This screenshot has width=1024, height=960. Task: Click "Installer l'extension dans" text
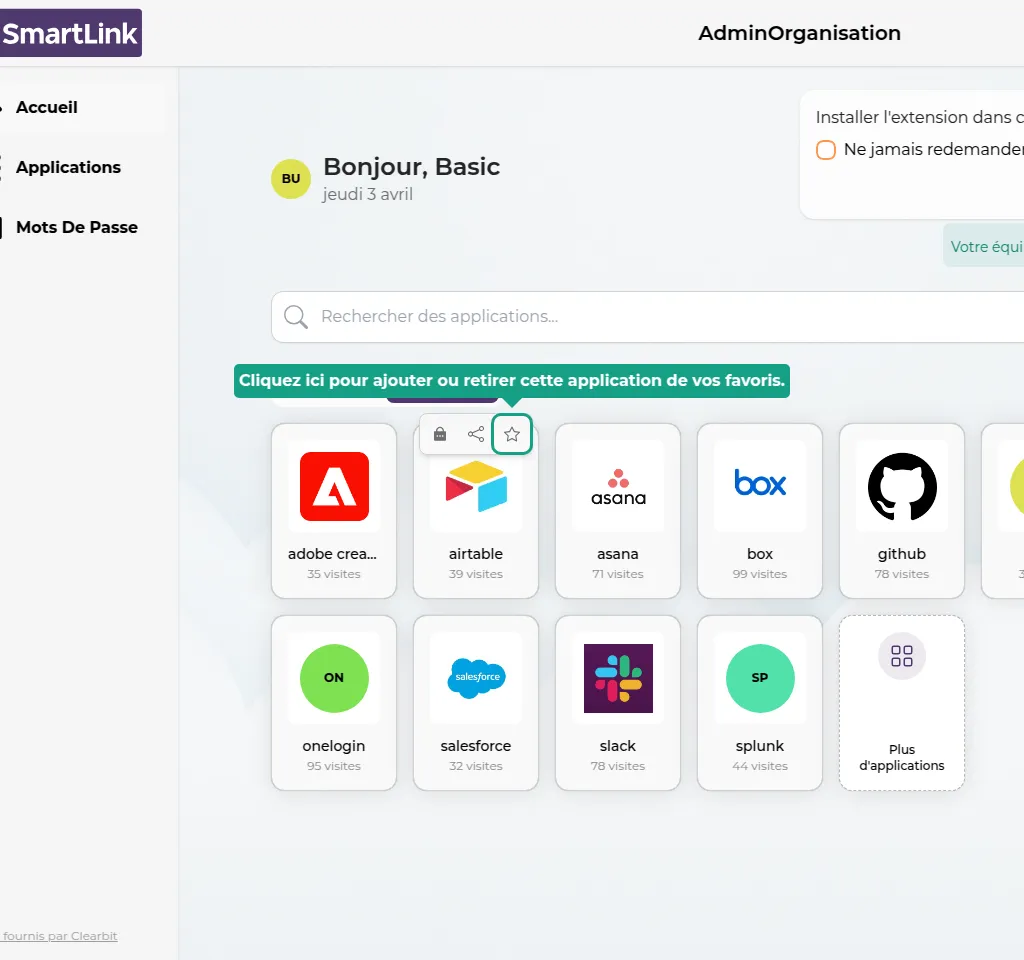(913, 118)
